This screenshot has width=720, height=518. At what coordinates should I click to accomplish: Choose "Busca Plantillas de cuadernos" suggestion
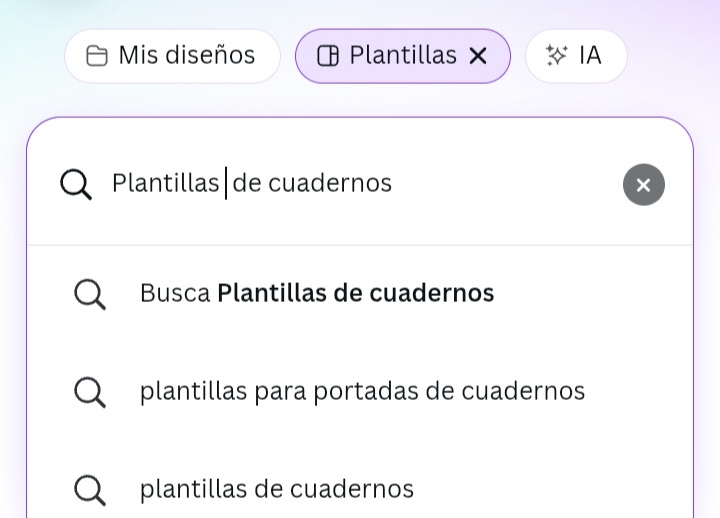tap(360, 293)
